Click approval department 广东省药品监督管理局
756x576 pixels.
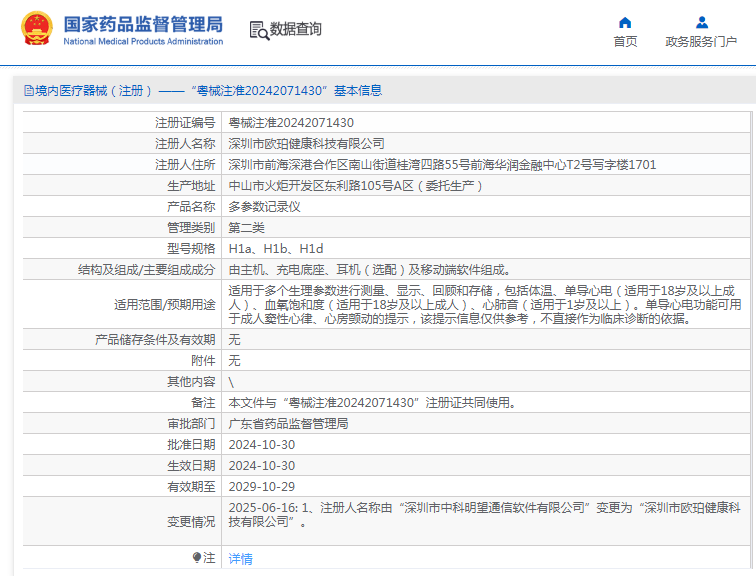(288, 424)
